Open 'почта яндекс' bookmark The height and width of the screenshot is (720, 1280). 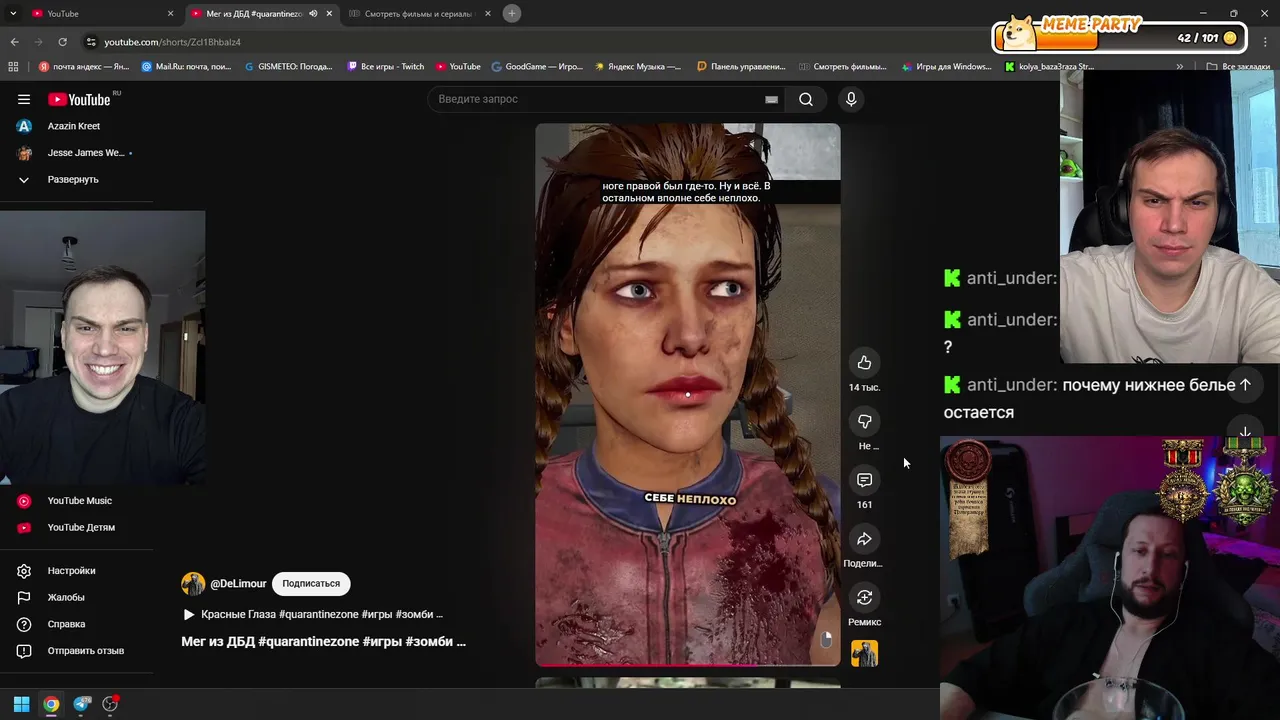(84, 67)
